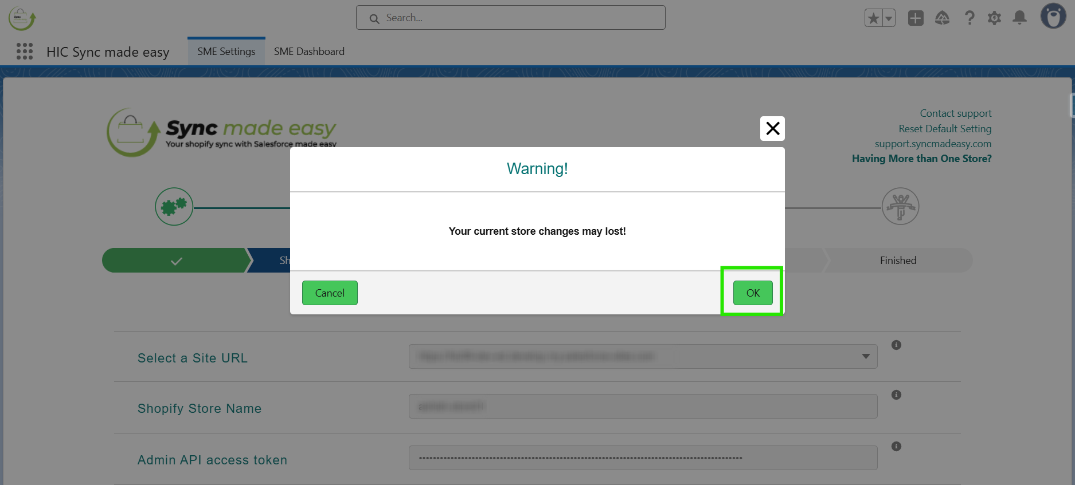Show info tooltip for Admin API access token
This screenshot has width=1075, height=485.
[x=896, y=446]
